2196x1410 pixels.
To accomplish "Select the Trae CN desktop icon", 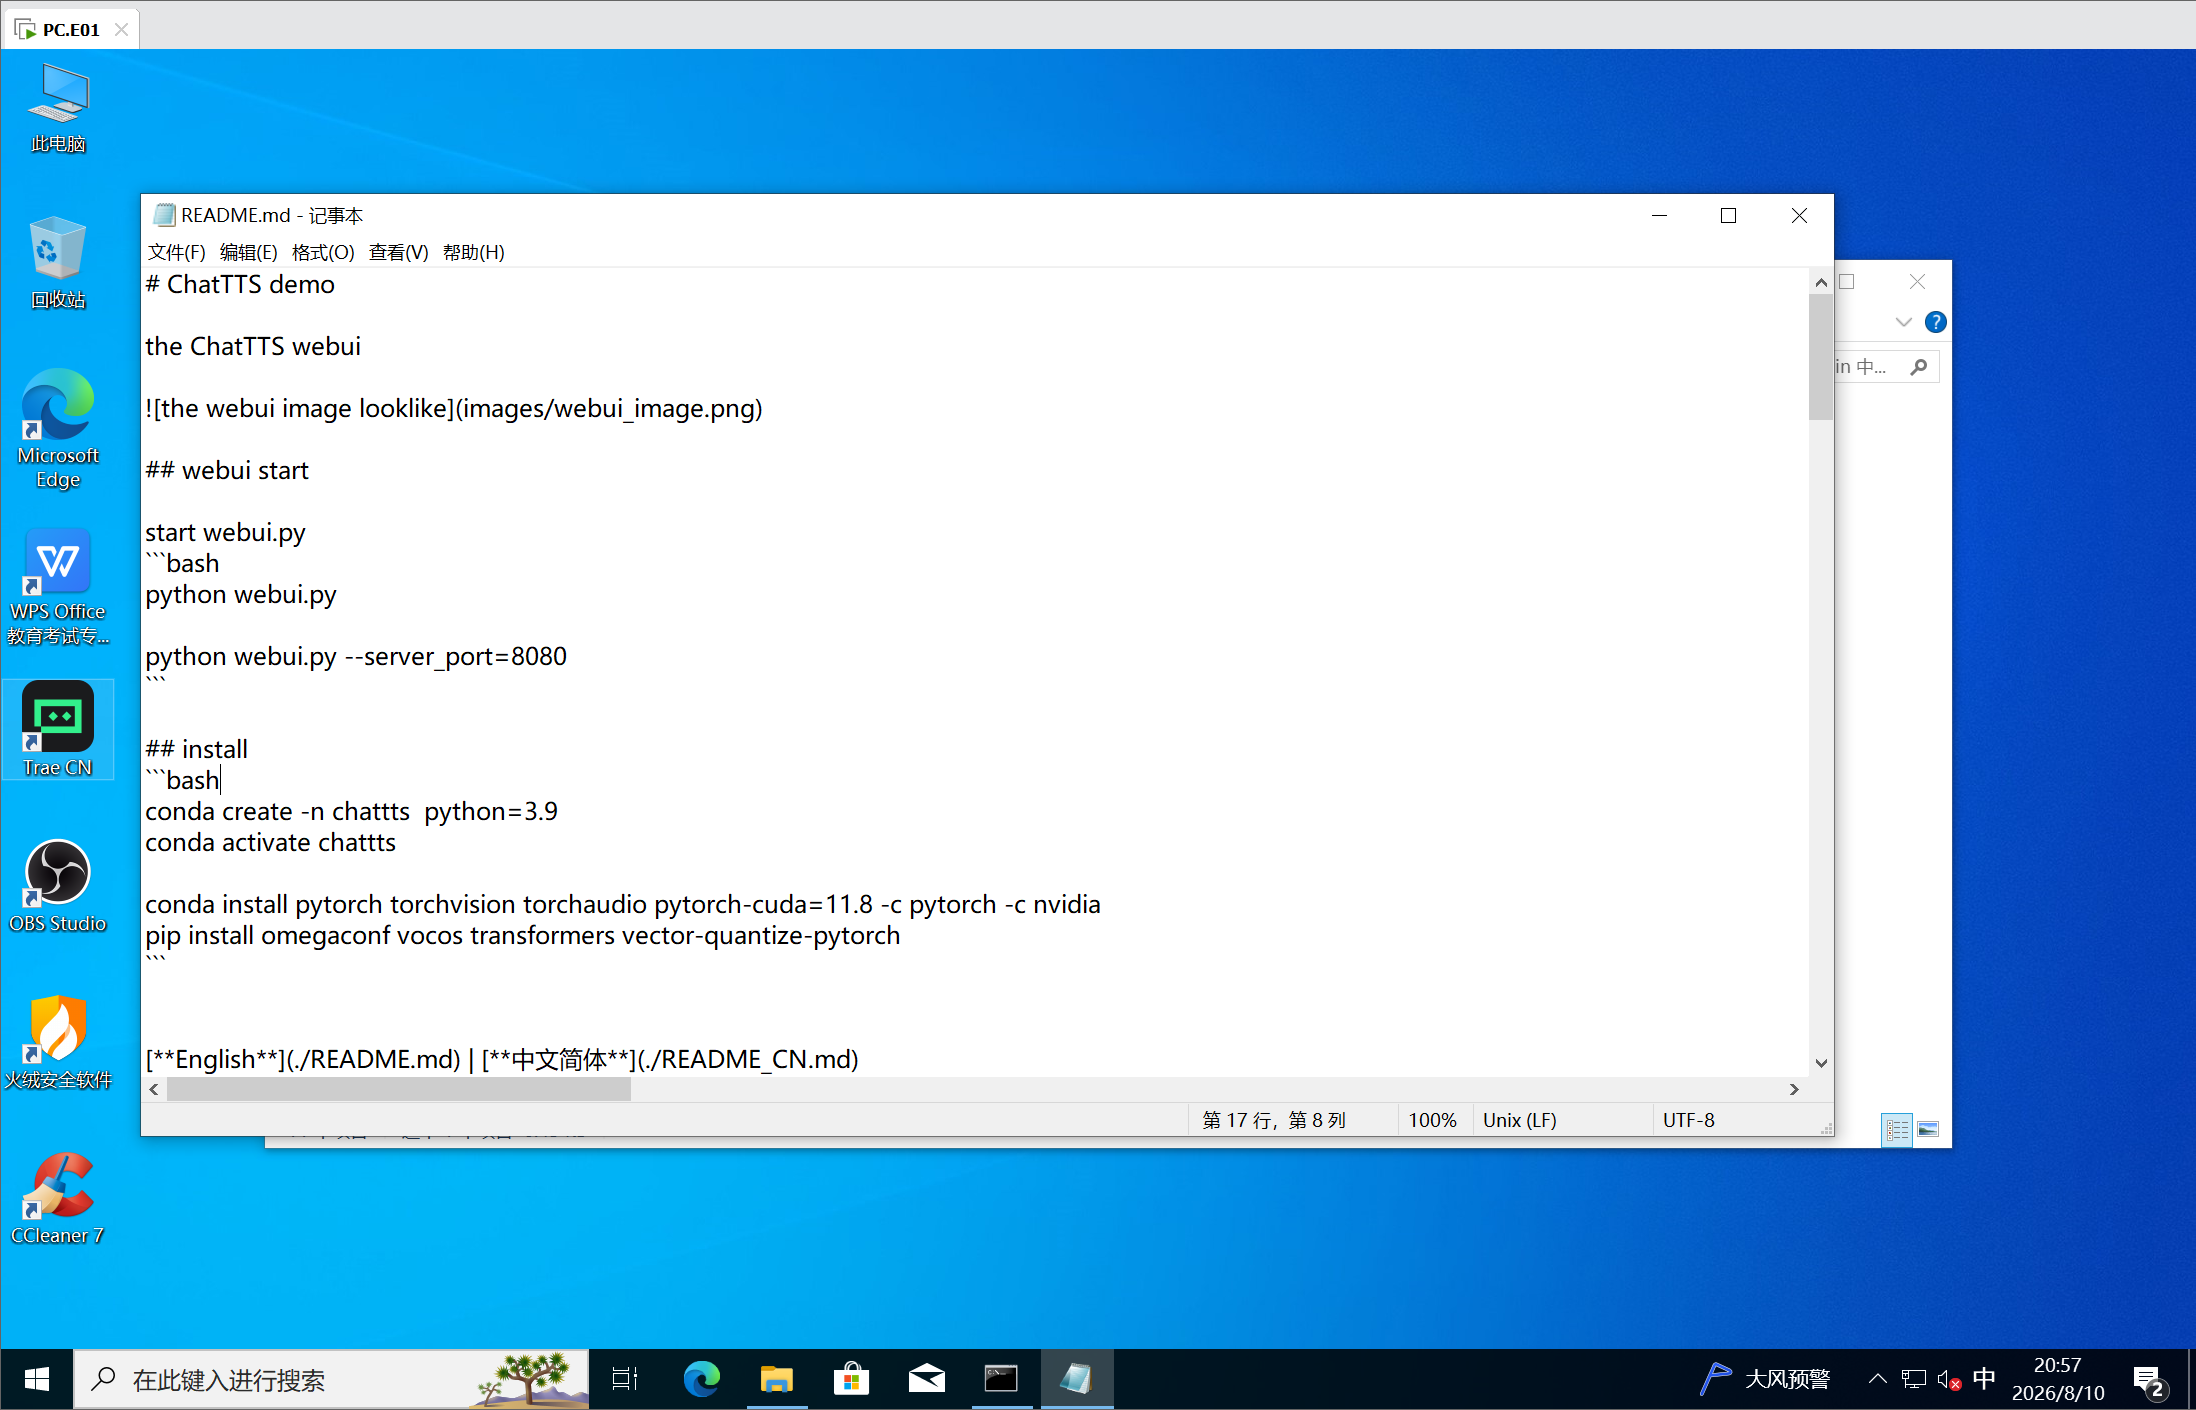I will 58,730.
